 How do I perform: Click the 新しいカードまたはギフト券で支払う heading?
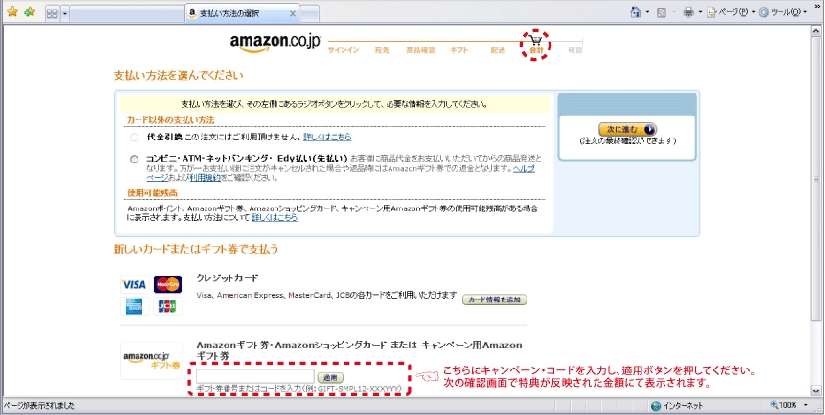pos(196,249)
